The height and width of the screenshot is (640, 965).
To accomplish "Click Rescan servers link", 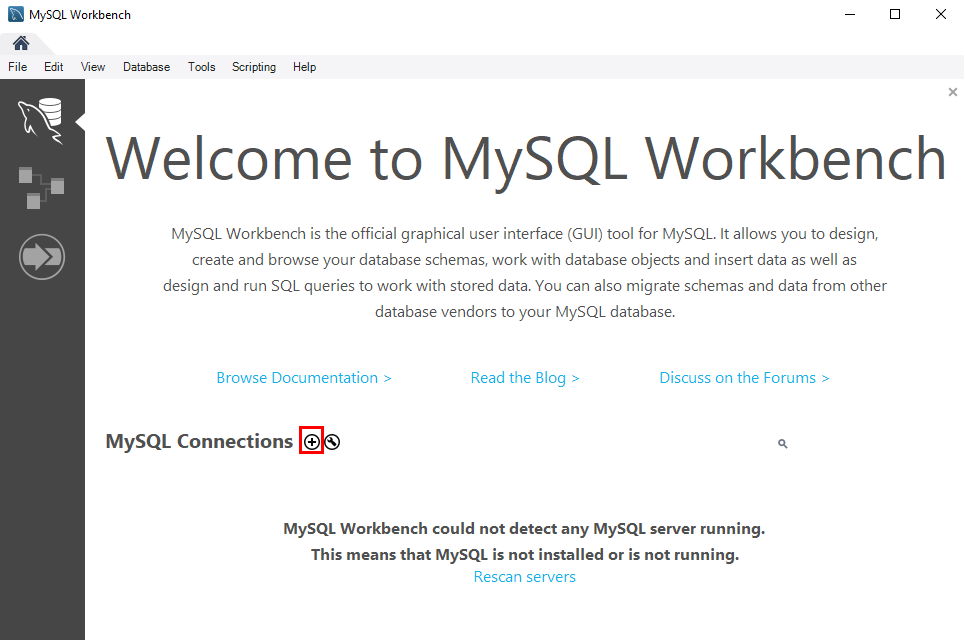I will [x=525, y=577].
